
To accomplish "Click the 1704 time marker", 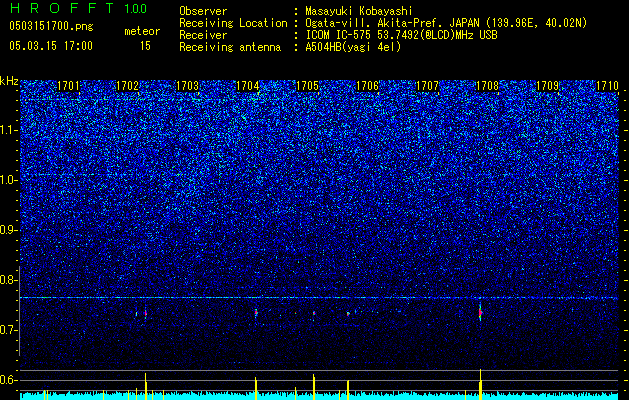I will (x=248, y=86).
